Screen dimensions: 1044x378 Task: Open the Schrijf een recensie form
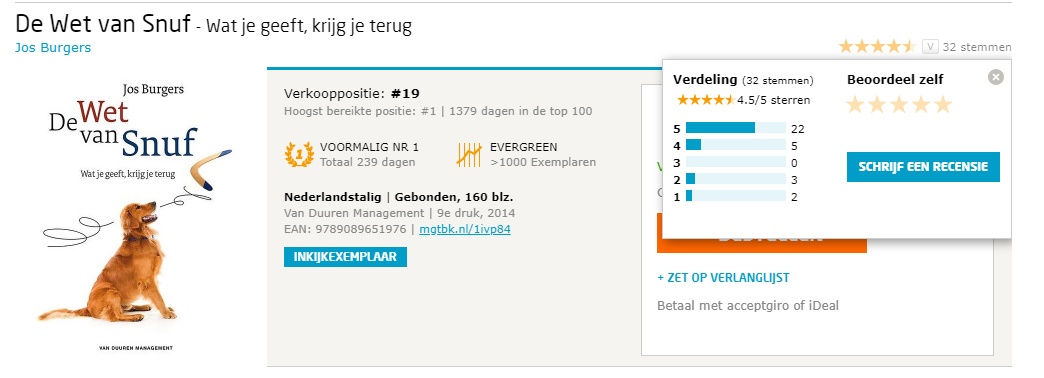tap(923, 167)
